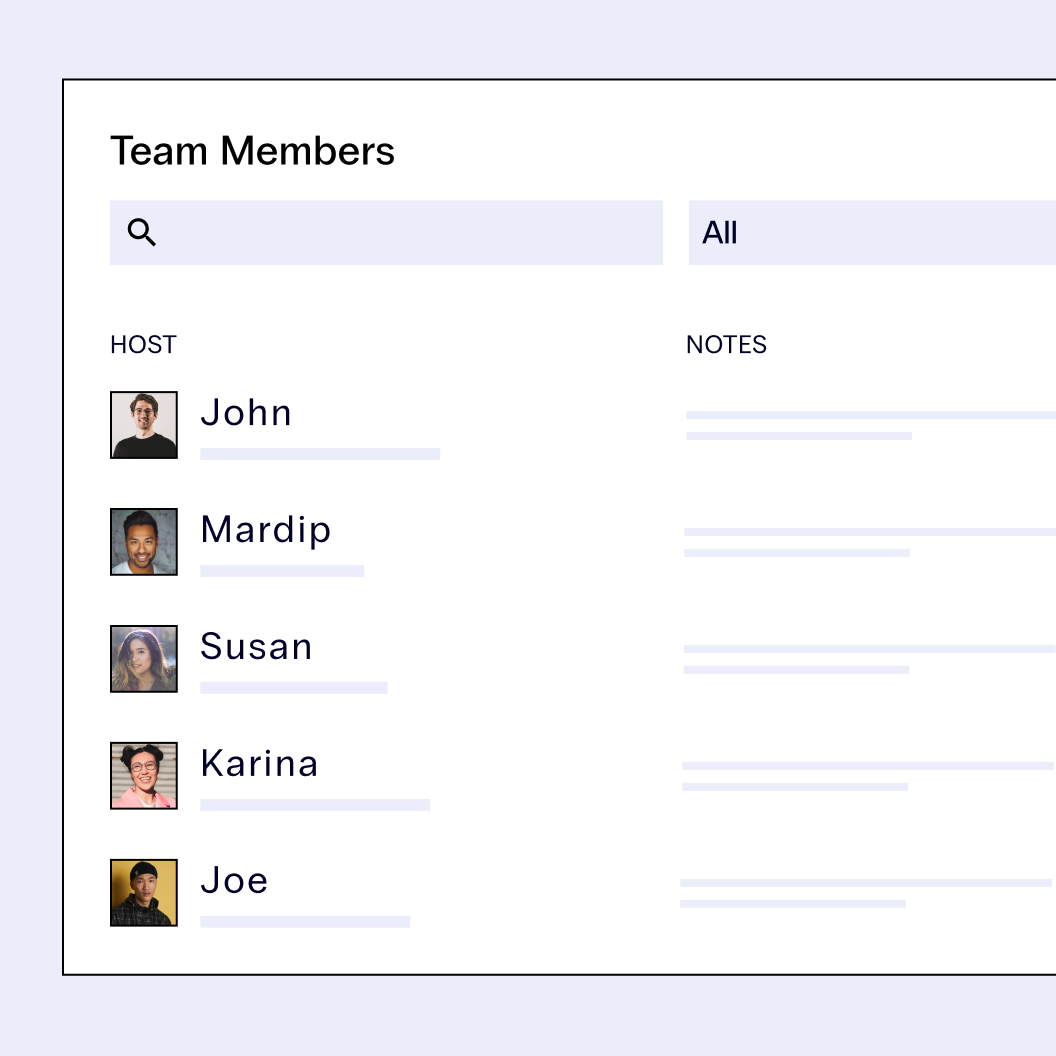Screen dimensions: 1056x1056
Task: Select the name Susan
Action: 256,647
